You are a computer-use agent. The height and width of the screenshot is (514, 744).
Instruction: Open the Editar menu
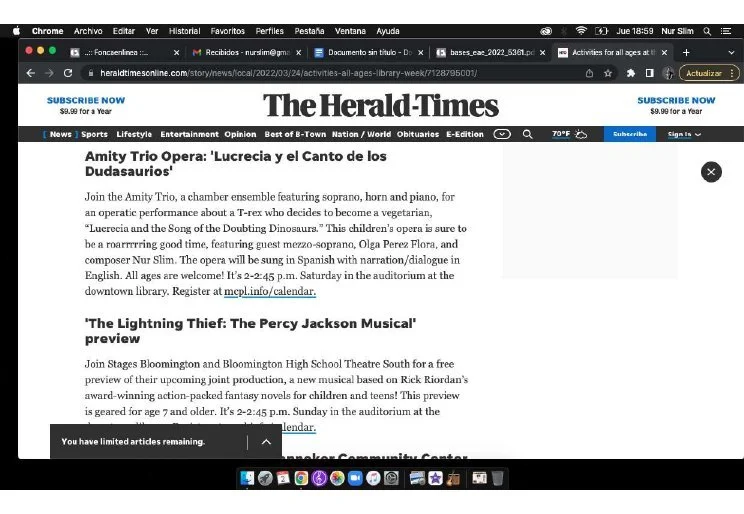click(x=124, y=31)
